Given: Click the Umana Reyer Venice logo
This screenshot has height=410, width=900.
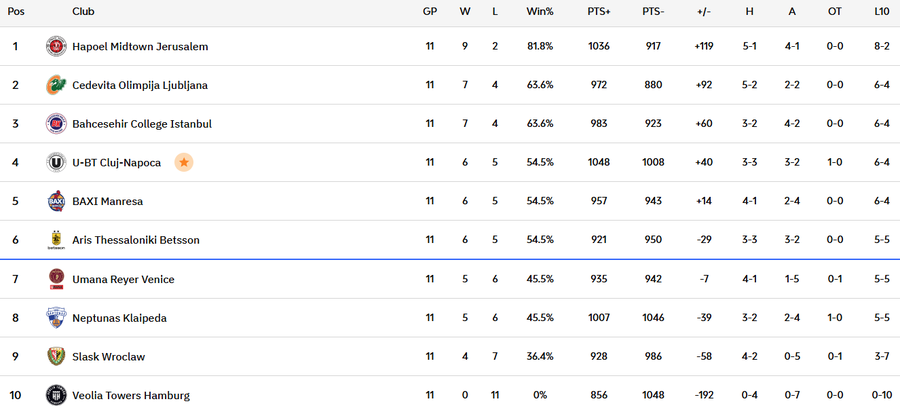Looking at the screenshot, I should click(x=57, y=279).
